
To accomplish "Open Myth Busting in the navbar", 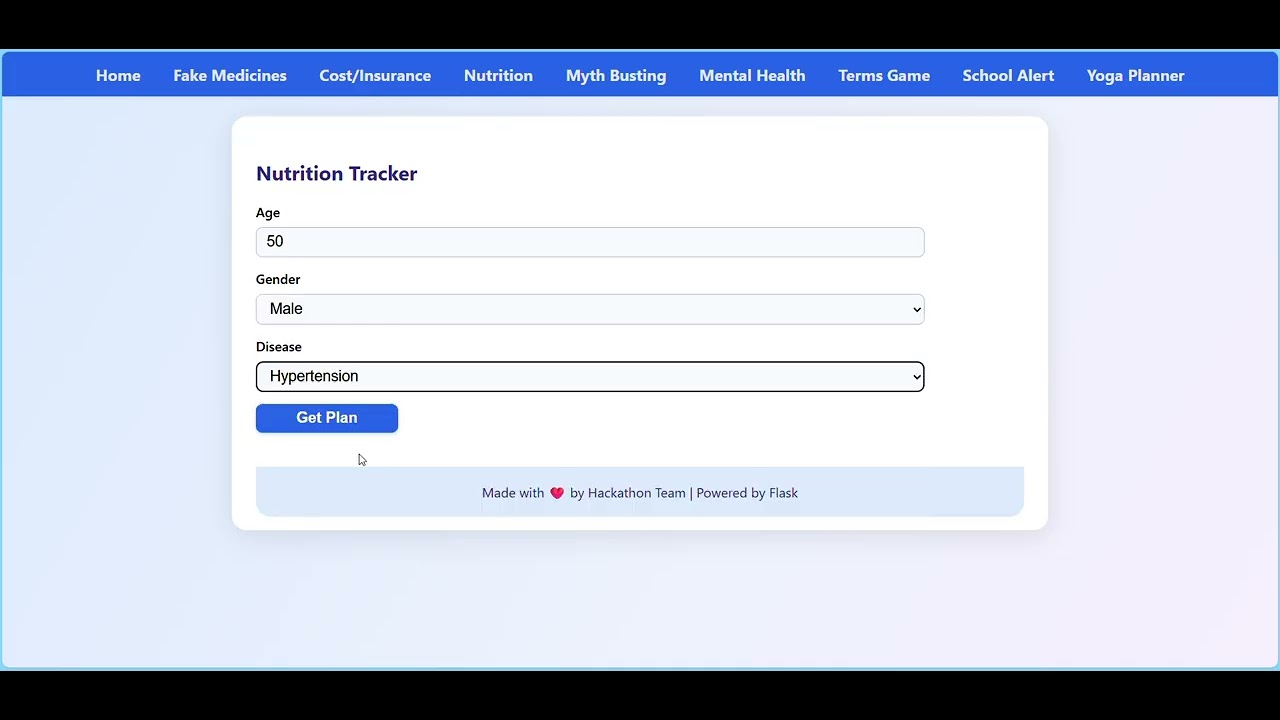I will coord(616,76).
